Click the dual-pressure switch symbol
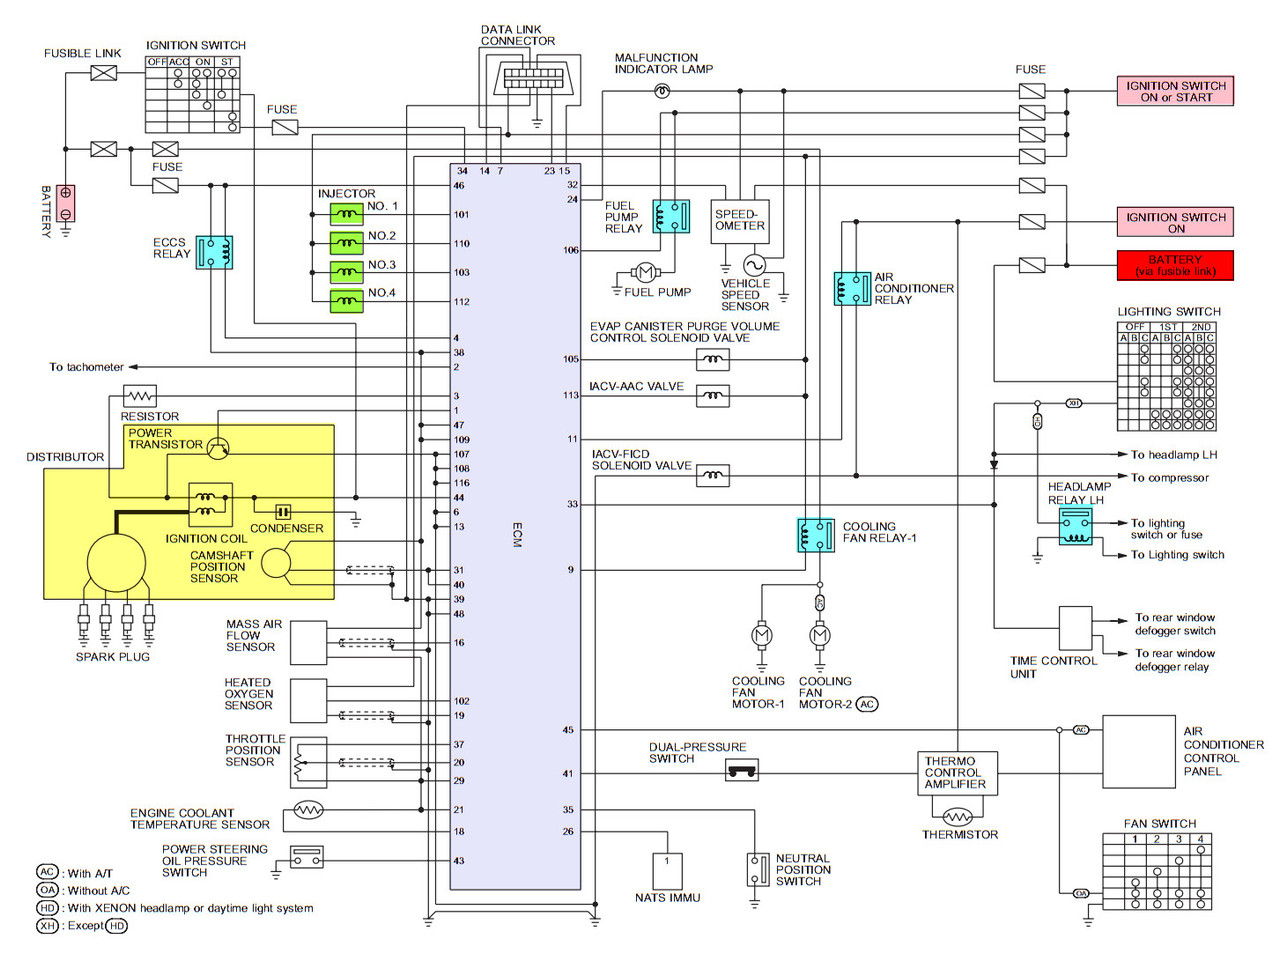The height and width of the screenshot is (961, 1280). tap(741, 771)
